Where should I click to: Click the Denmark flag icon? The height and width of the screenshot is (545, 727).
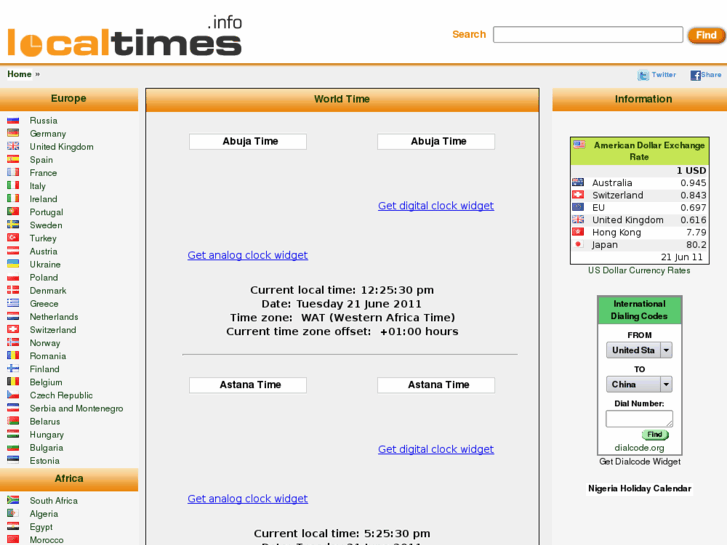click(13, 290)
